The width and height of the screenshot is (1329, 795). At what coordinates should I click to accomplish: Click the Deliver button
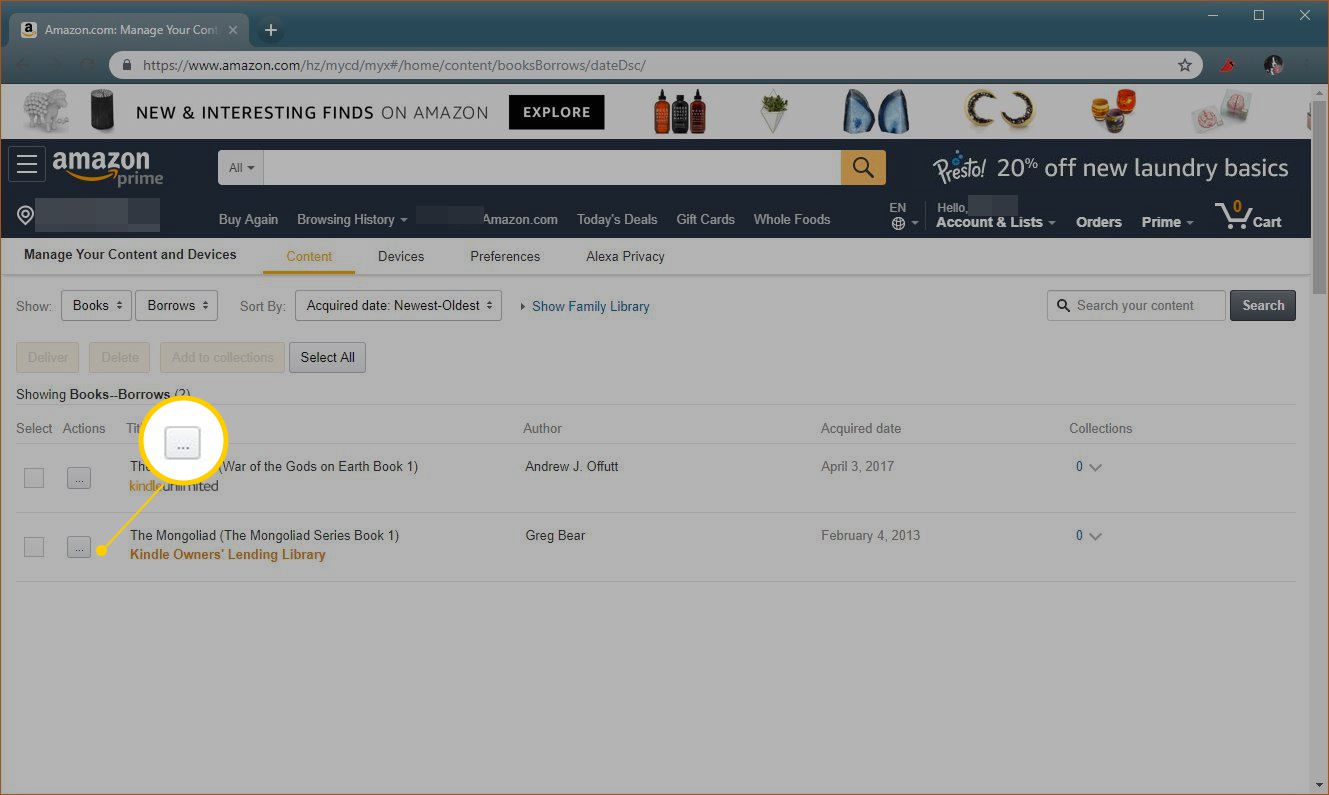coord(48,357)
